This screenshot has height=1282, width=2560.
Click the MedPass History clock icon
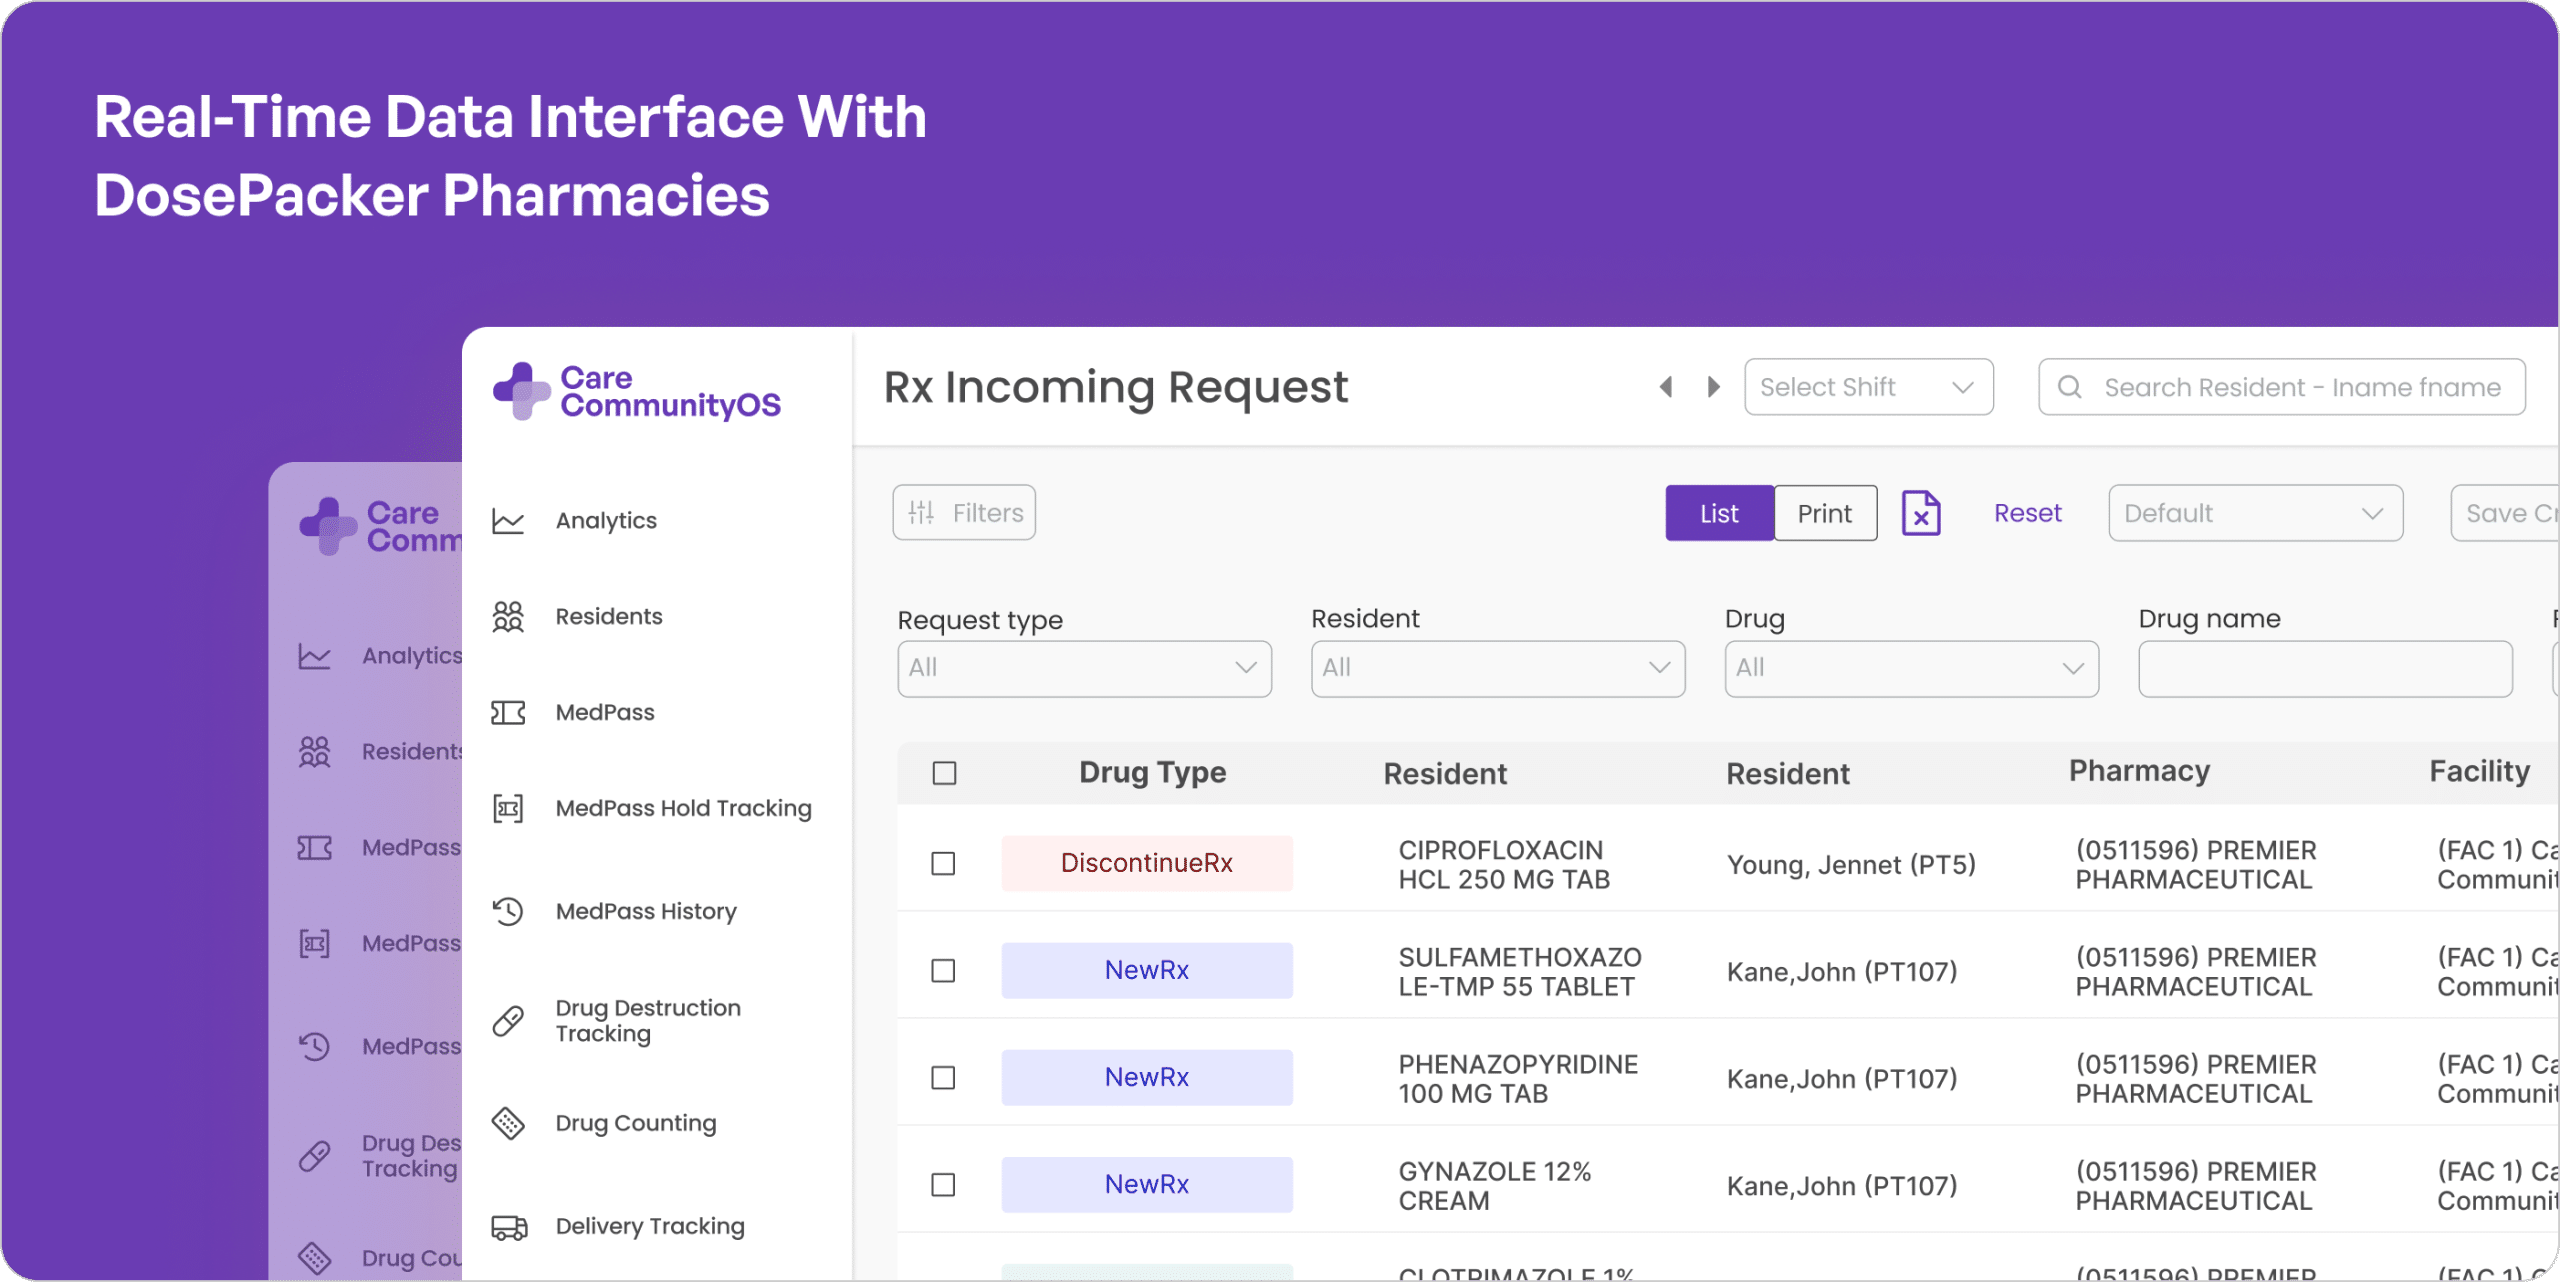tap(508, 911)
